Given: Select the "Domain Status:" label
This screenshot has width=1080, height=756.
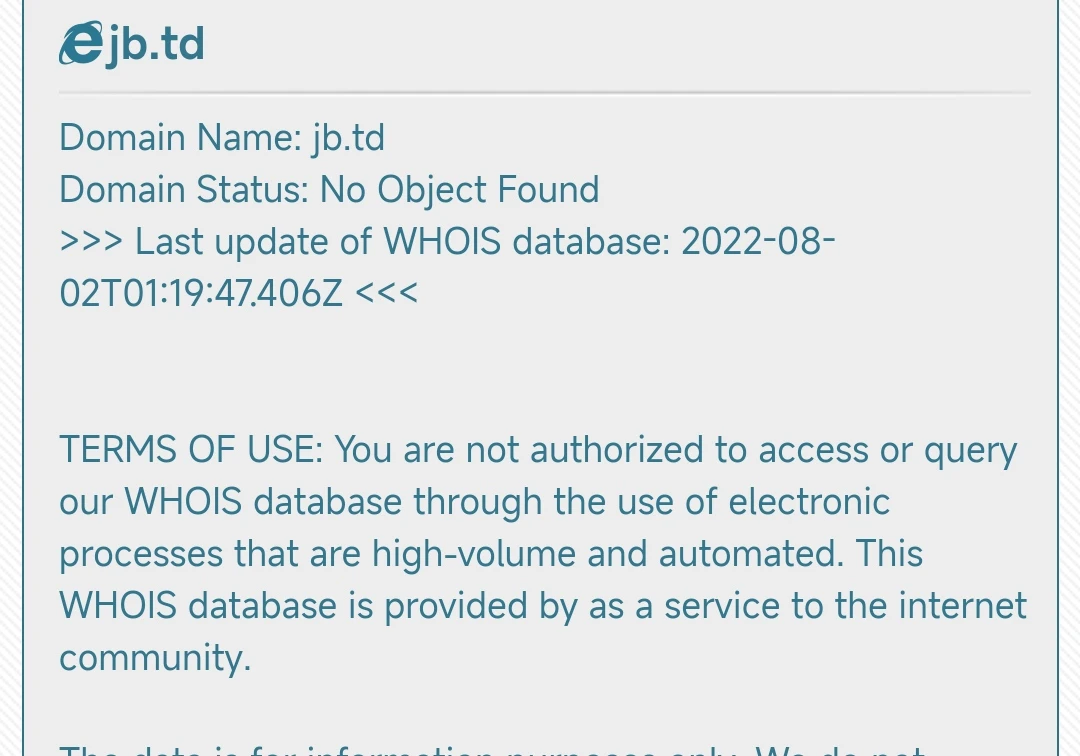Looking at the screenshot, I should [x=184, y=189].
